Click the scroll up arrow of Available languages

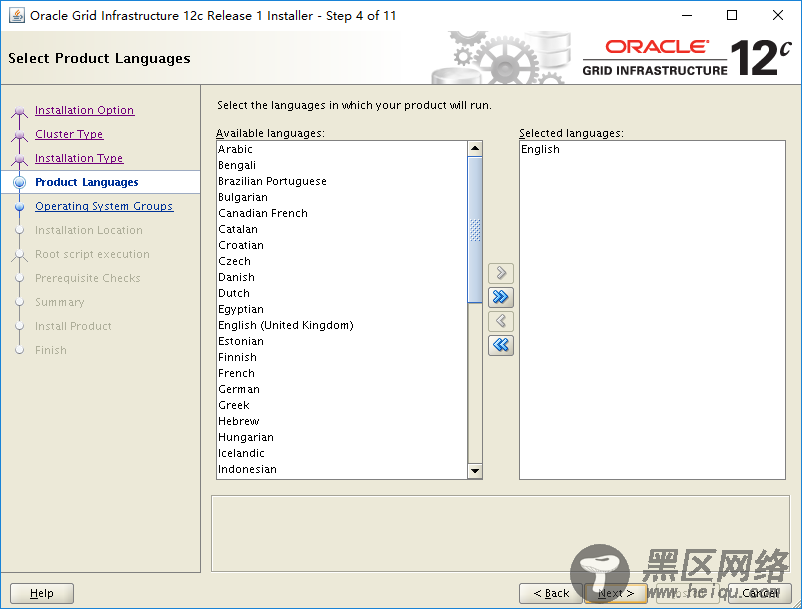click(x=475, y=149)
